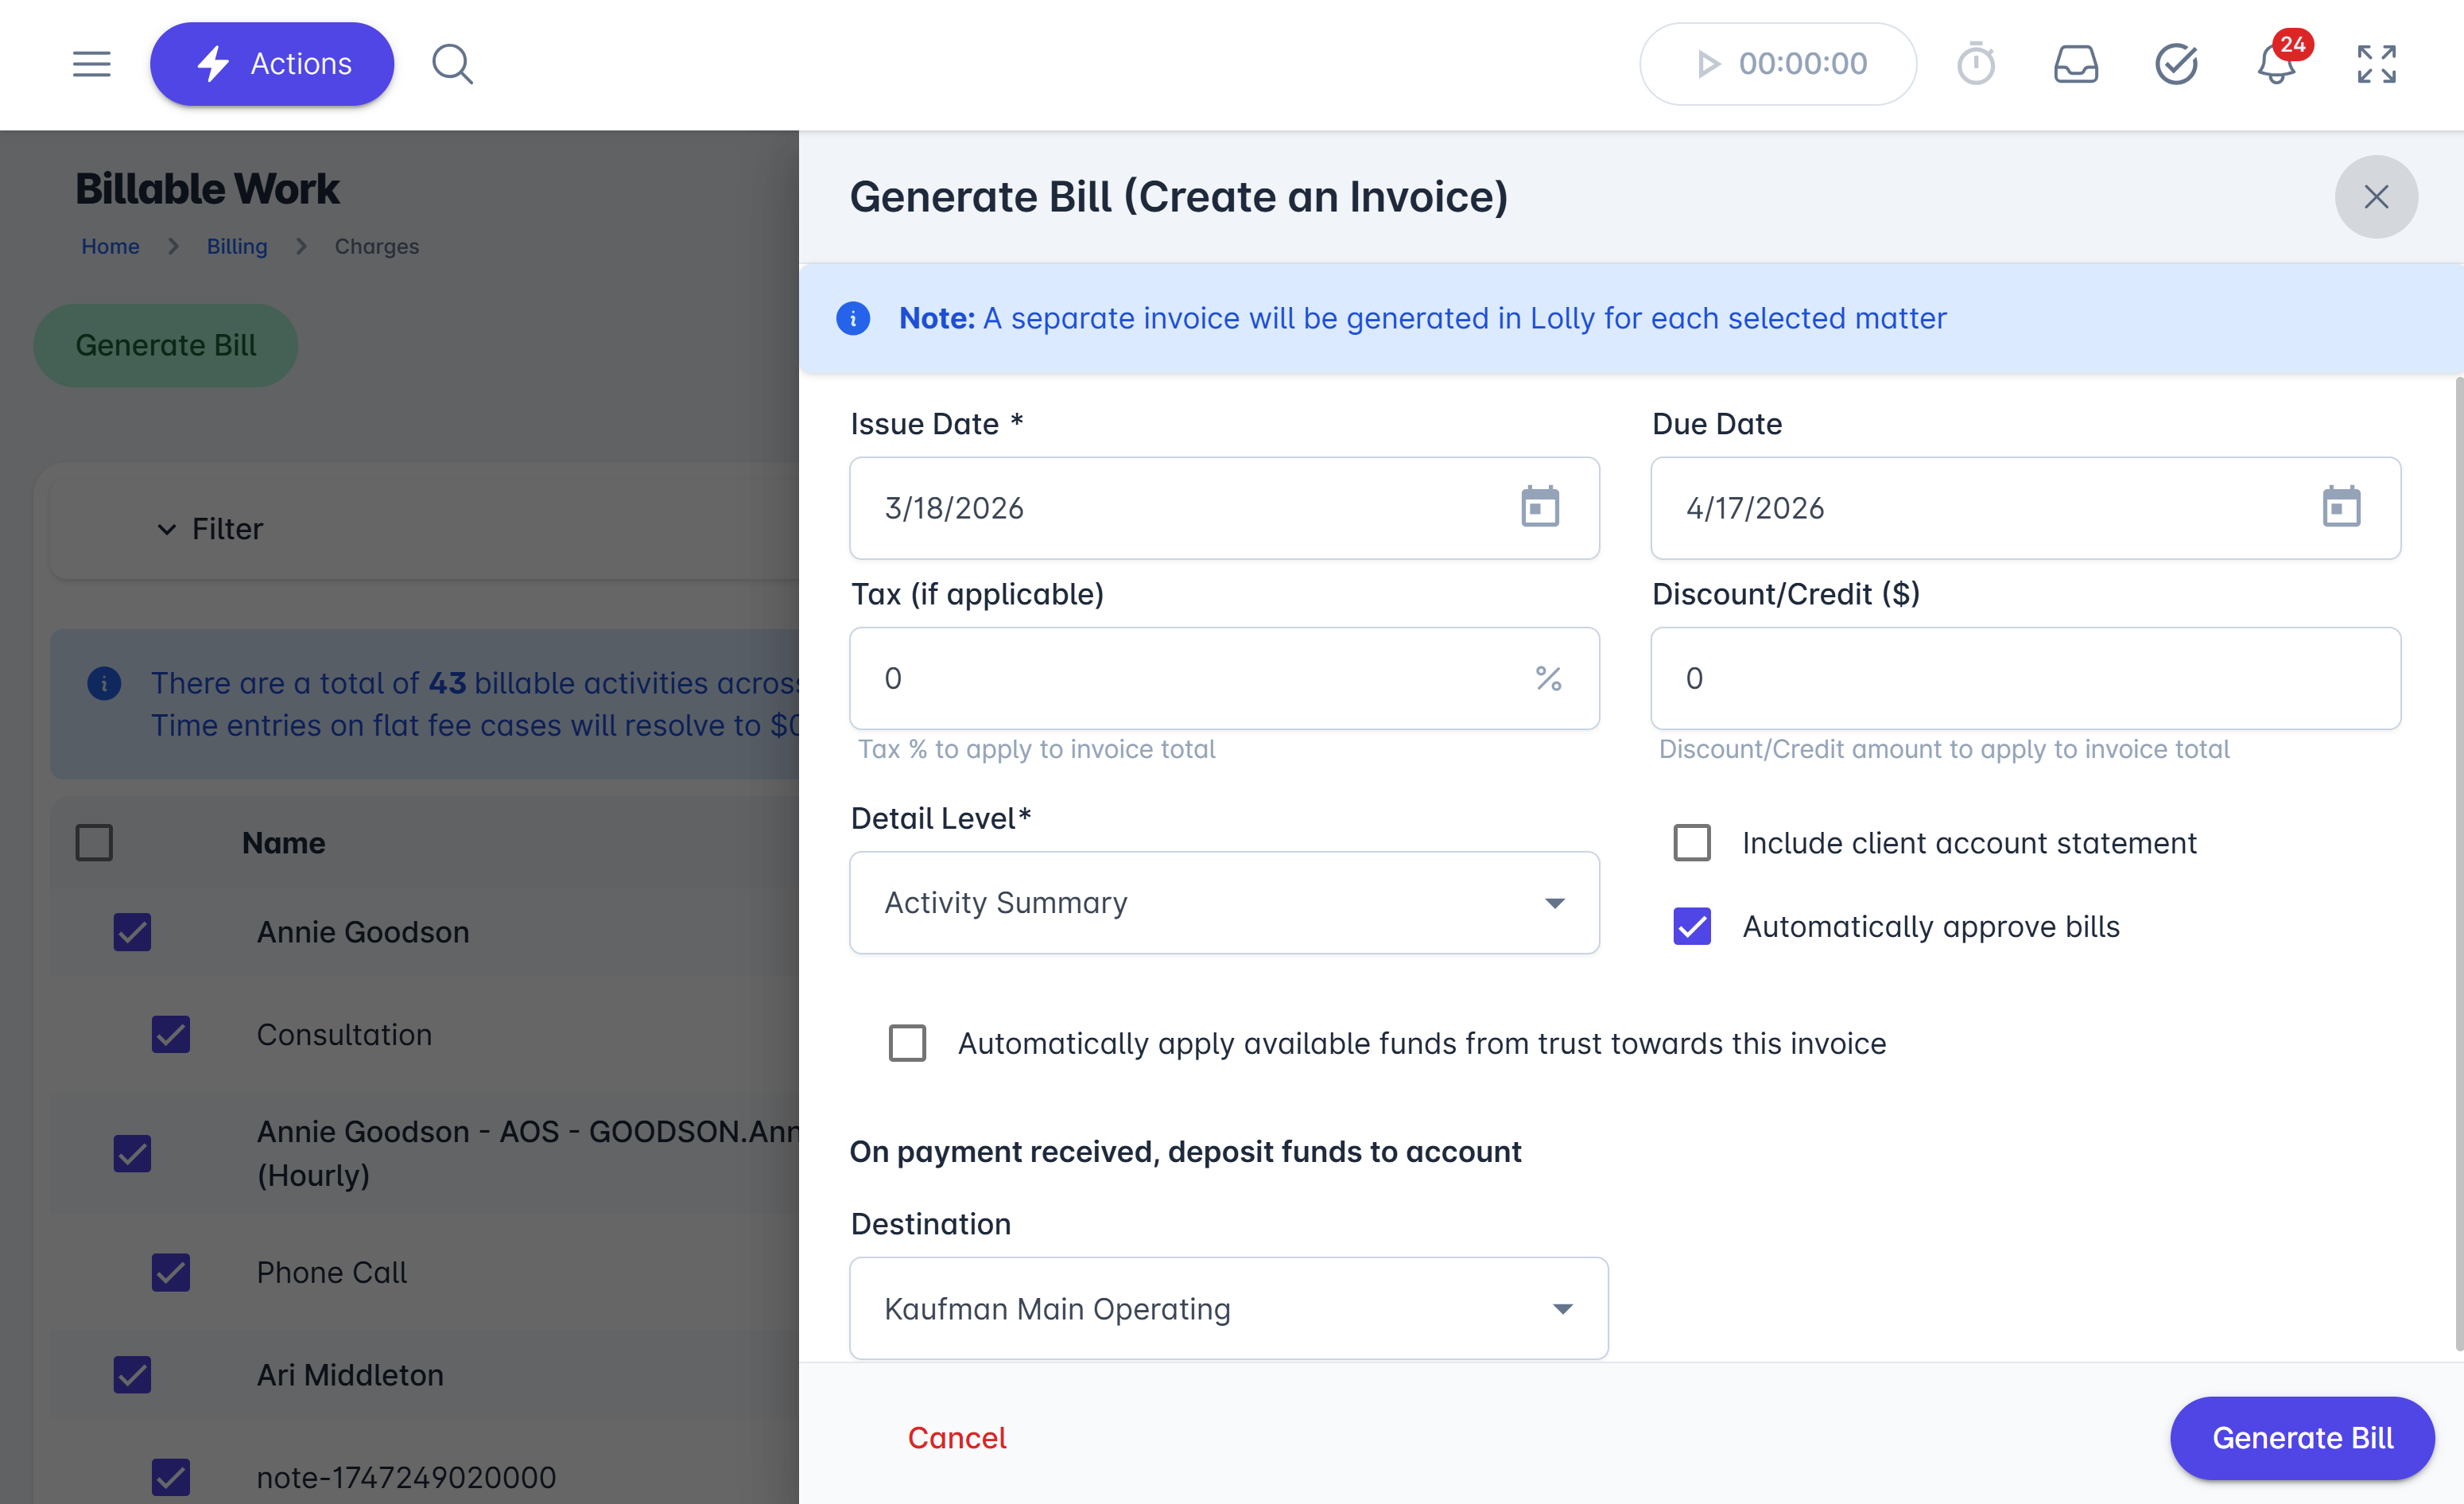This screenshot has height=1504, width=2464.
Task: Click the info icon beside billable activities message
Action: pyautogui.click(x=104, y=683)
